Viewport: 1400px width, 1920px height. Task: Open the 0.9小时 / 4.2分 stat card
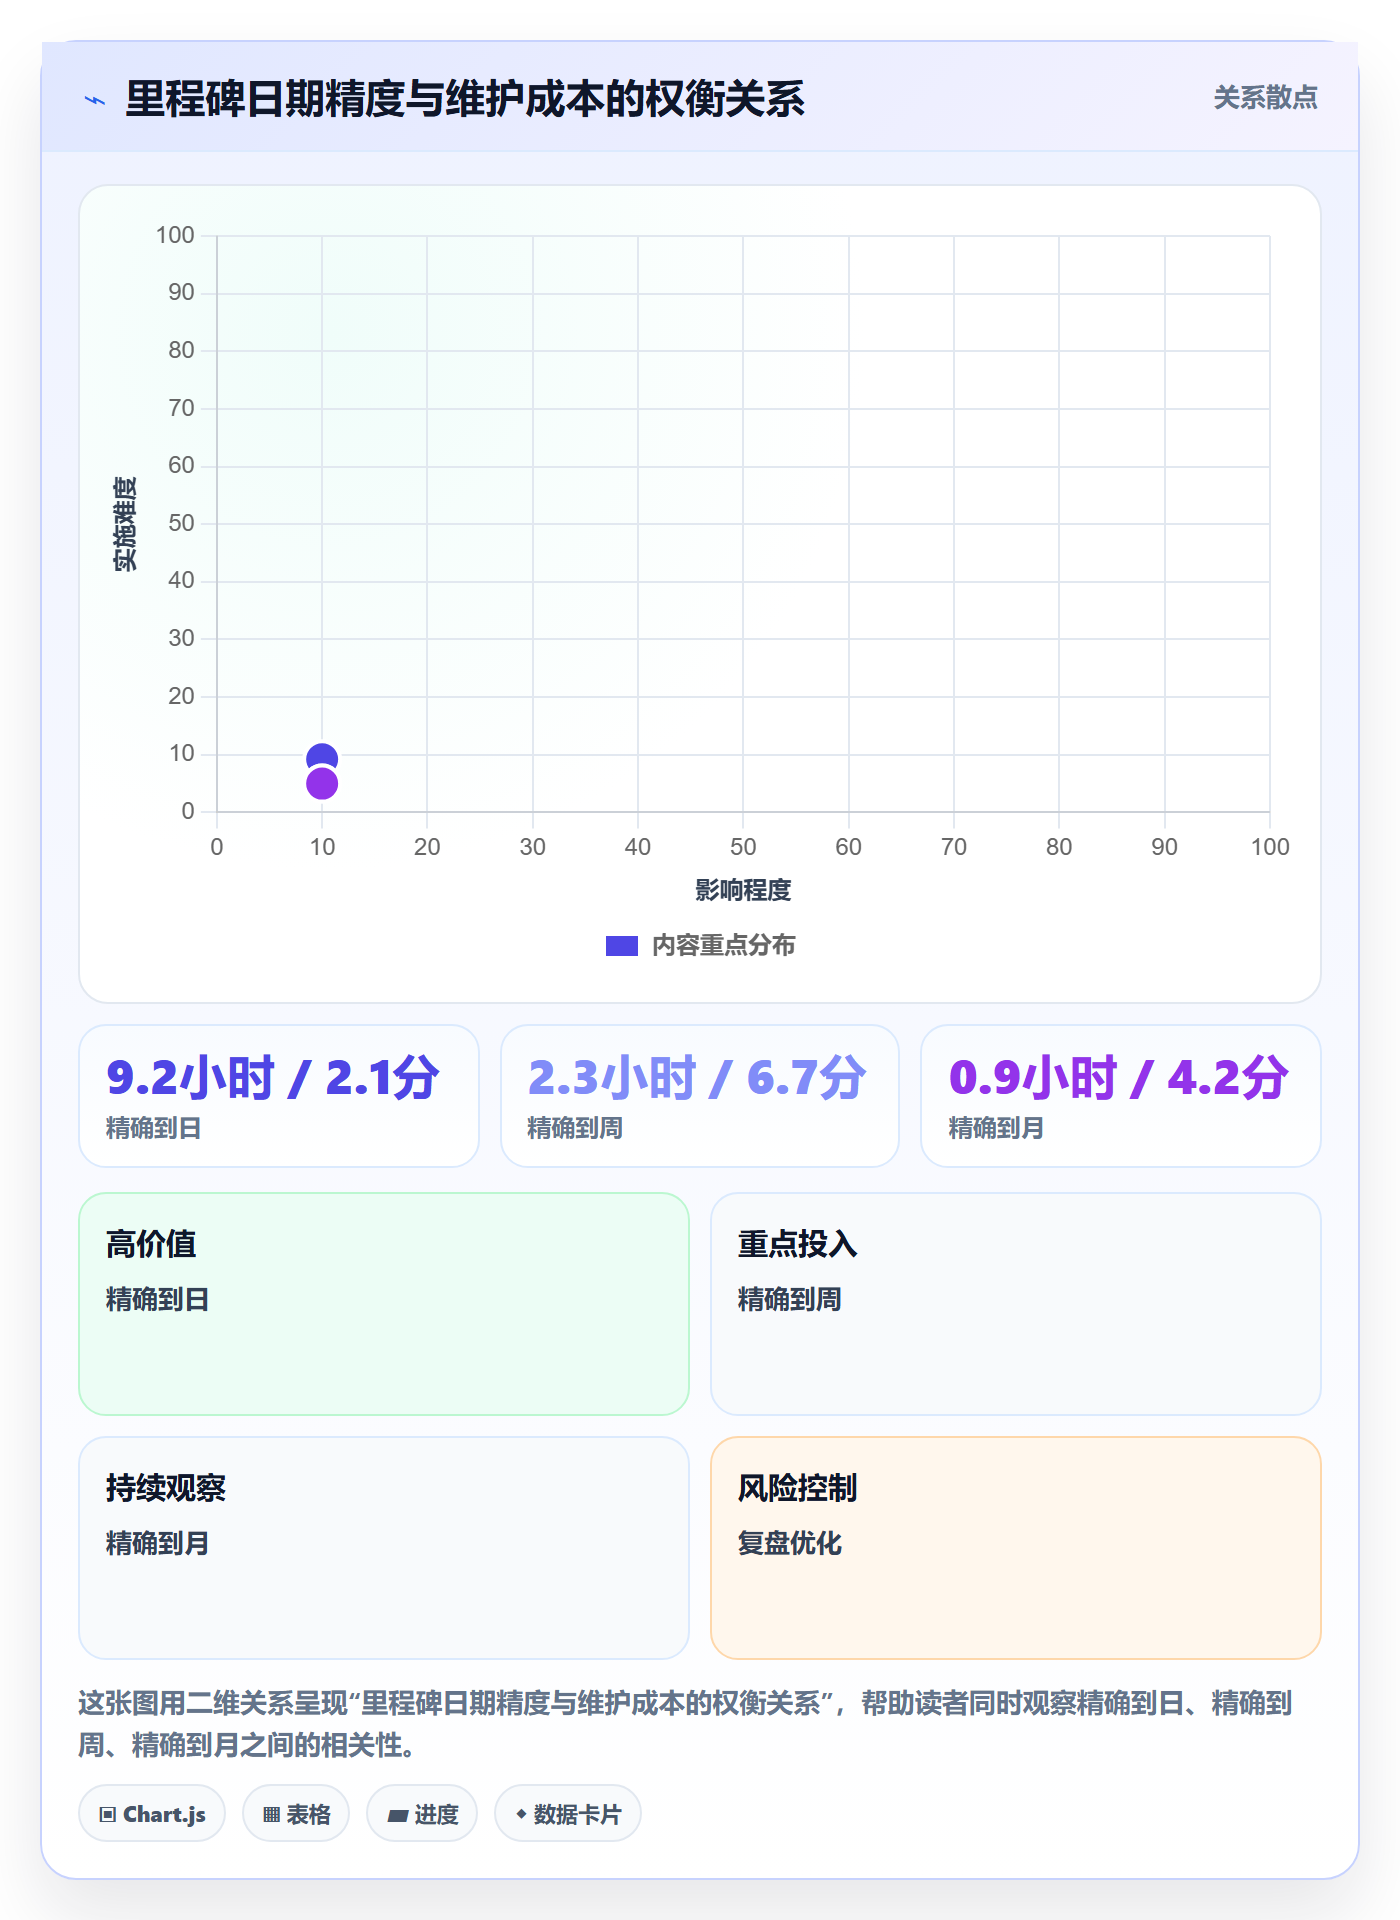1121,1096
